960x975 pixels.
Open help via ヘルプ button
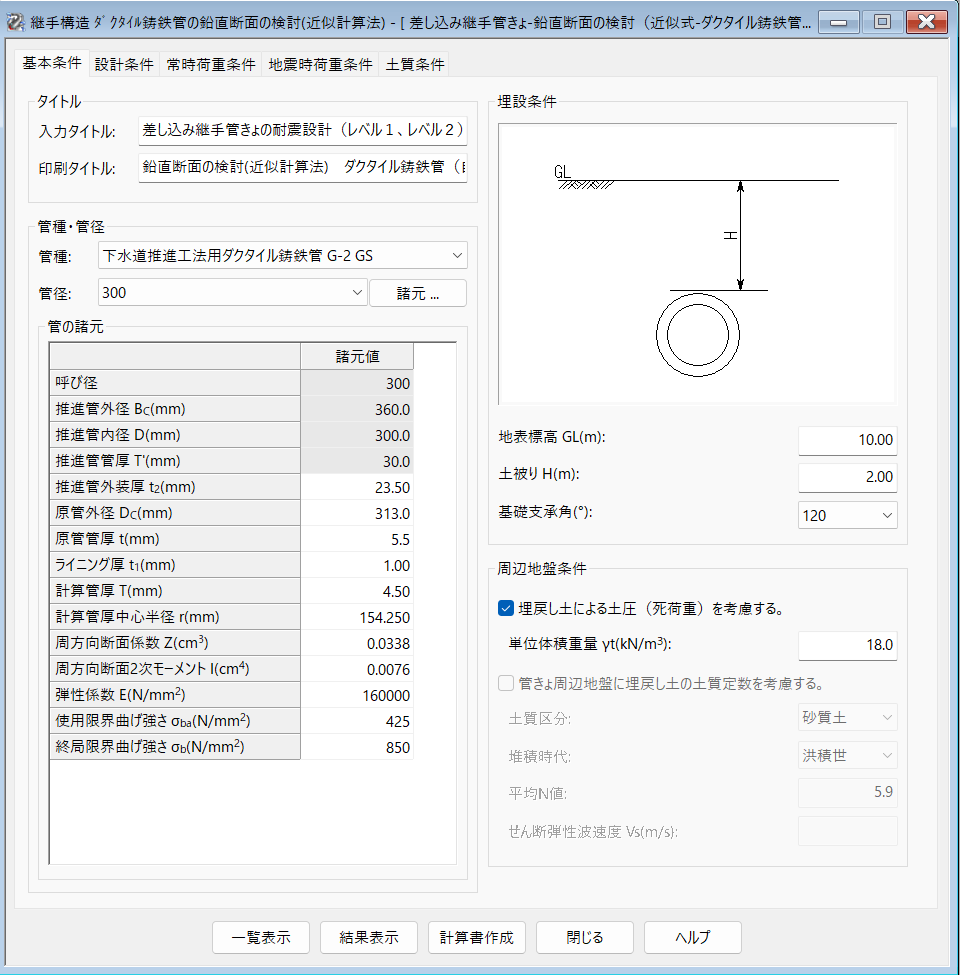click(x=692, y=938)
